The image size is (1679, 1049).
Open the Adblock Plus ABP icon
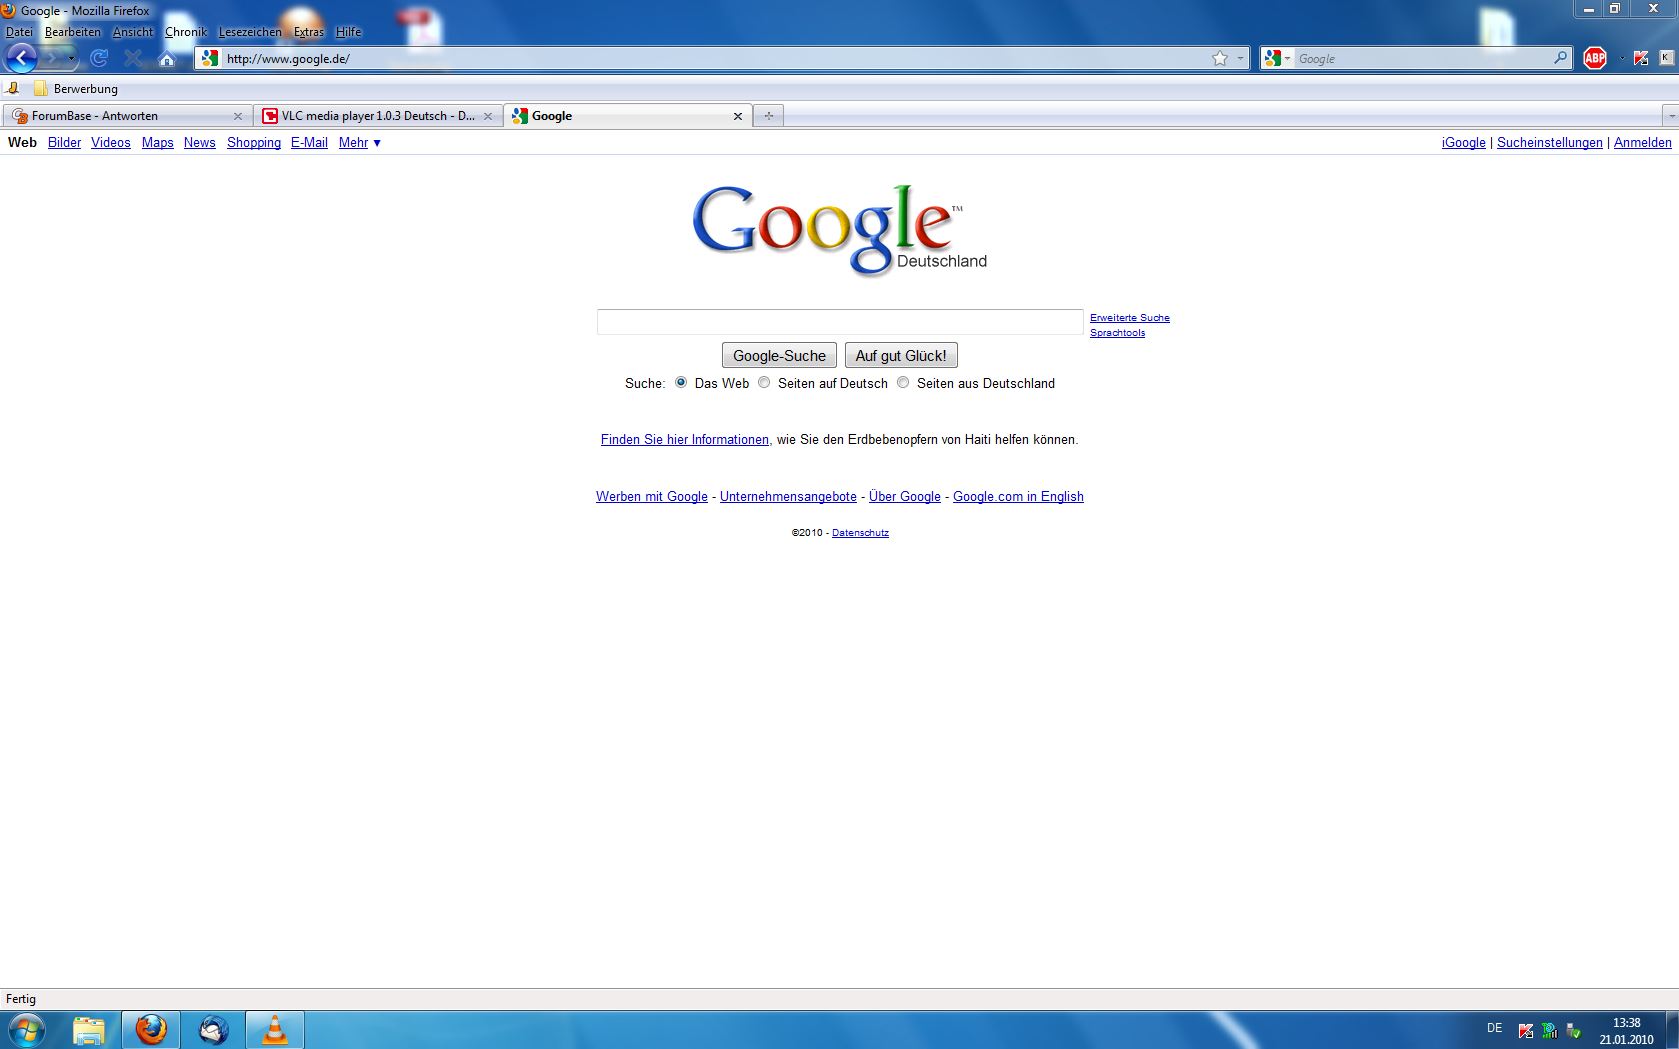(x=1595, y=58)
